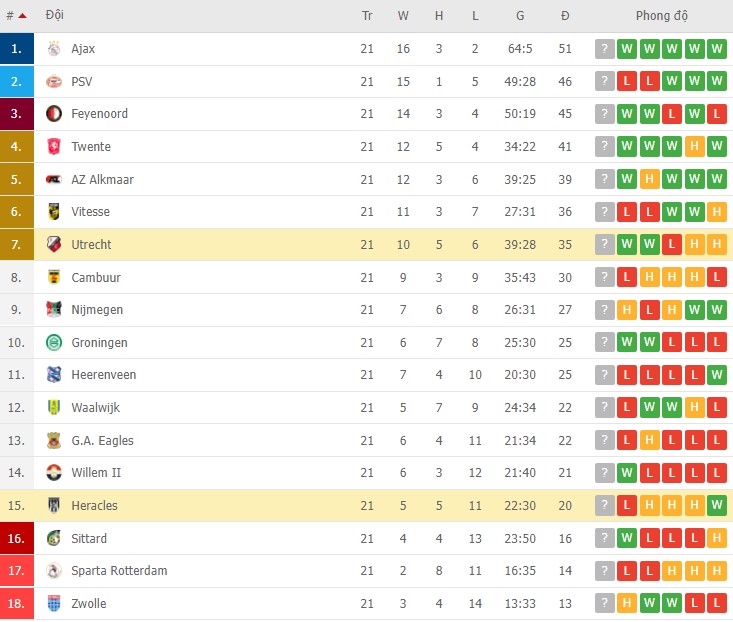Click the AZ Alkmaar logo icon
Screen dimensions: 733x622
click(x=54, y=180)
